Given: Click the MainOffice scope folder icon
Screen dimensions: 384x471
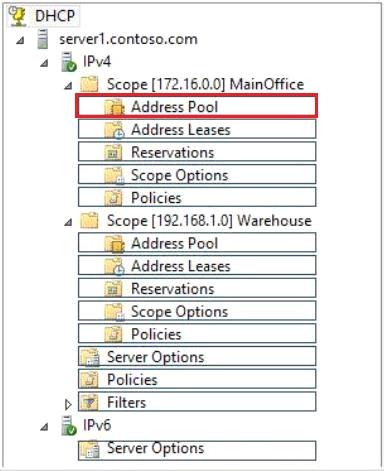Looking at the screenshot, I should click(x=89, y=84).
